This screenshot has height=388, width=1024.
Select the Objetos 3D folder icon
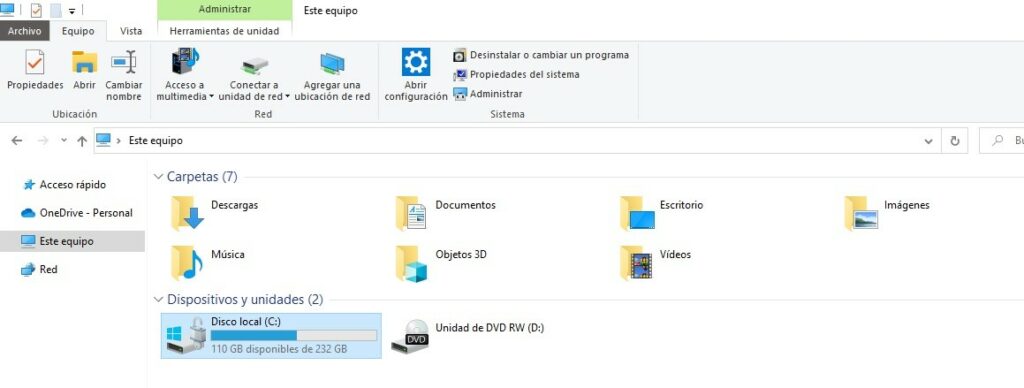pos(411,263)
